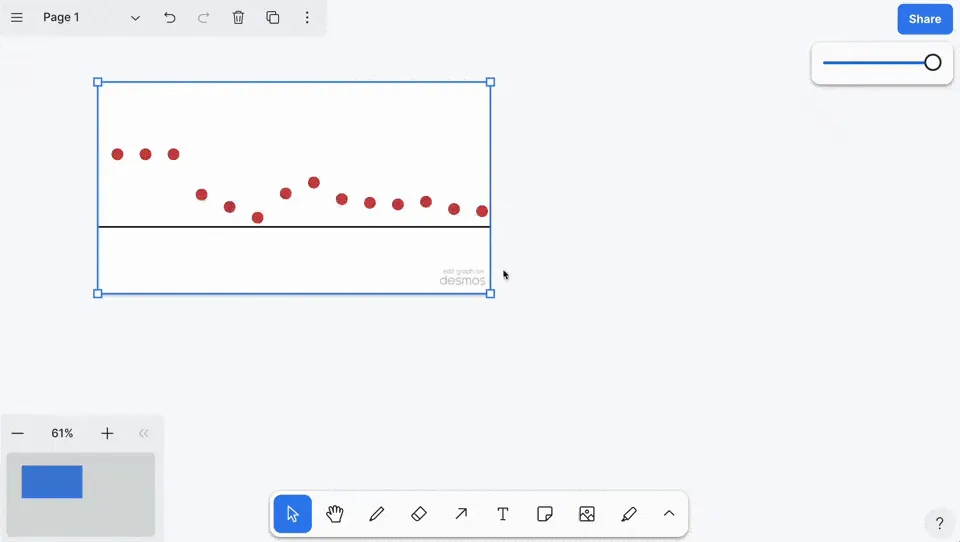
Task: Open the three-dot more actions menu
Action: [307, 18]
